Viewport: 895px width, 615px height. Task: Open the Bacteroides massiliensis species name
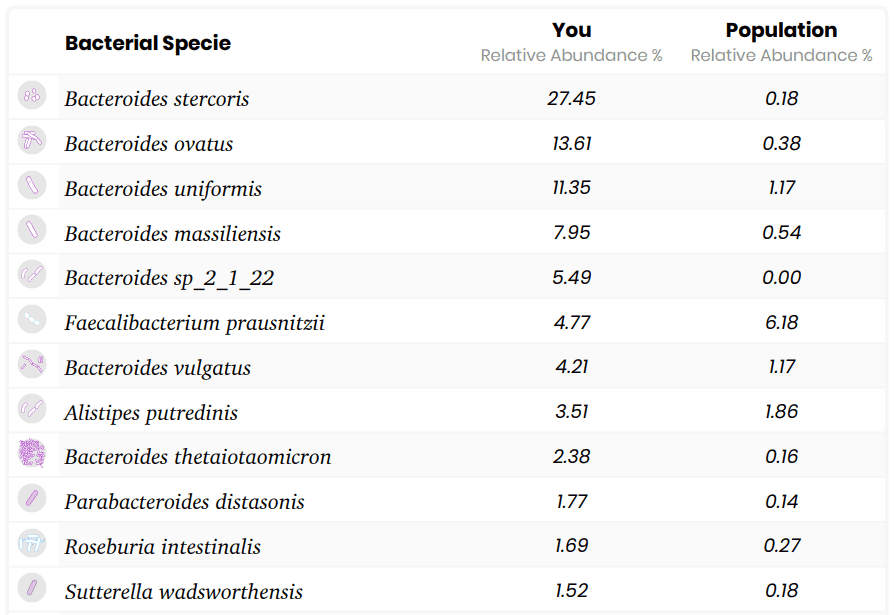(x=172, y=234)
